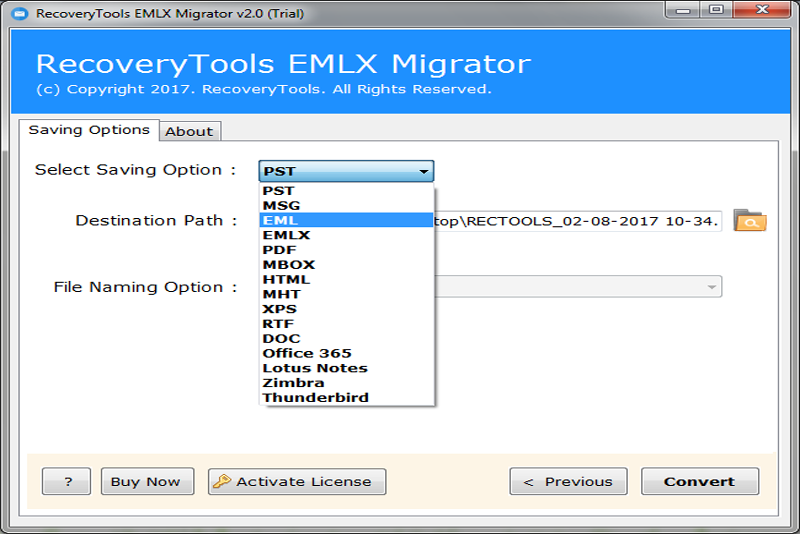Choose HTML from the format list
800x534 pixels.
pos(346,279)
